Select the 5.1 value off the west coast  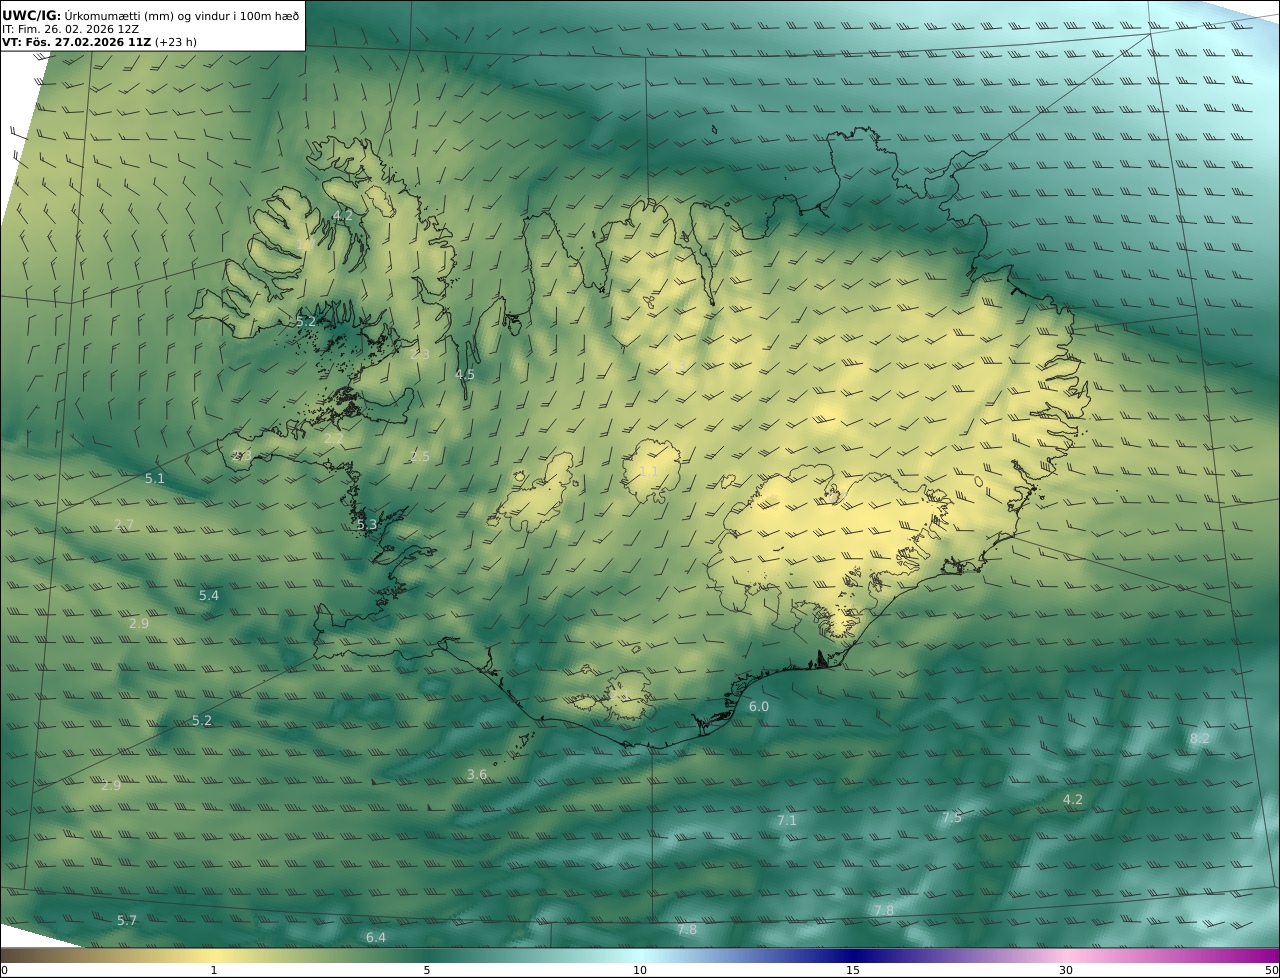(155, 479)
